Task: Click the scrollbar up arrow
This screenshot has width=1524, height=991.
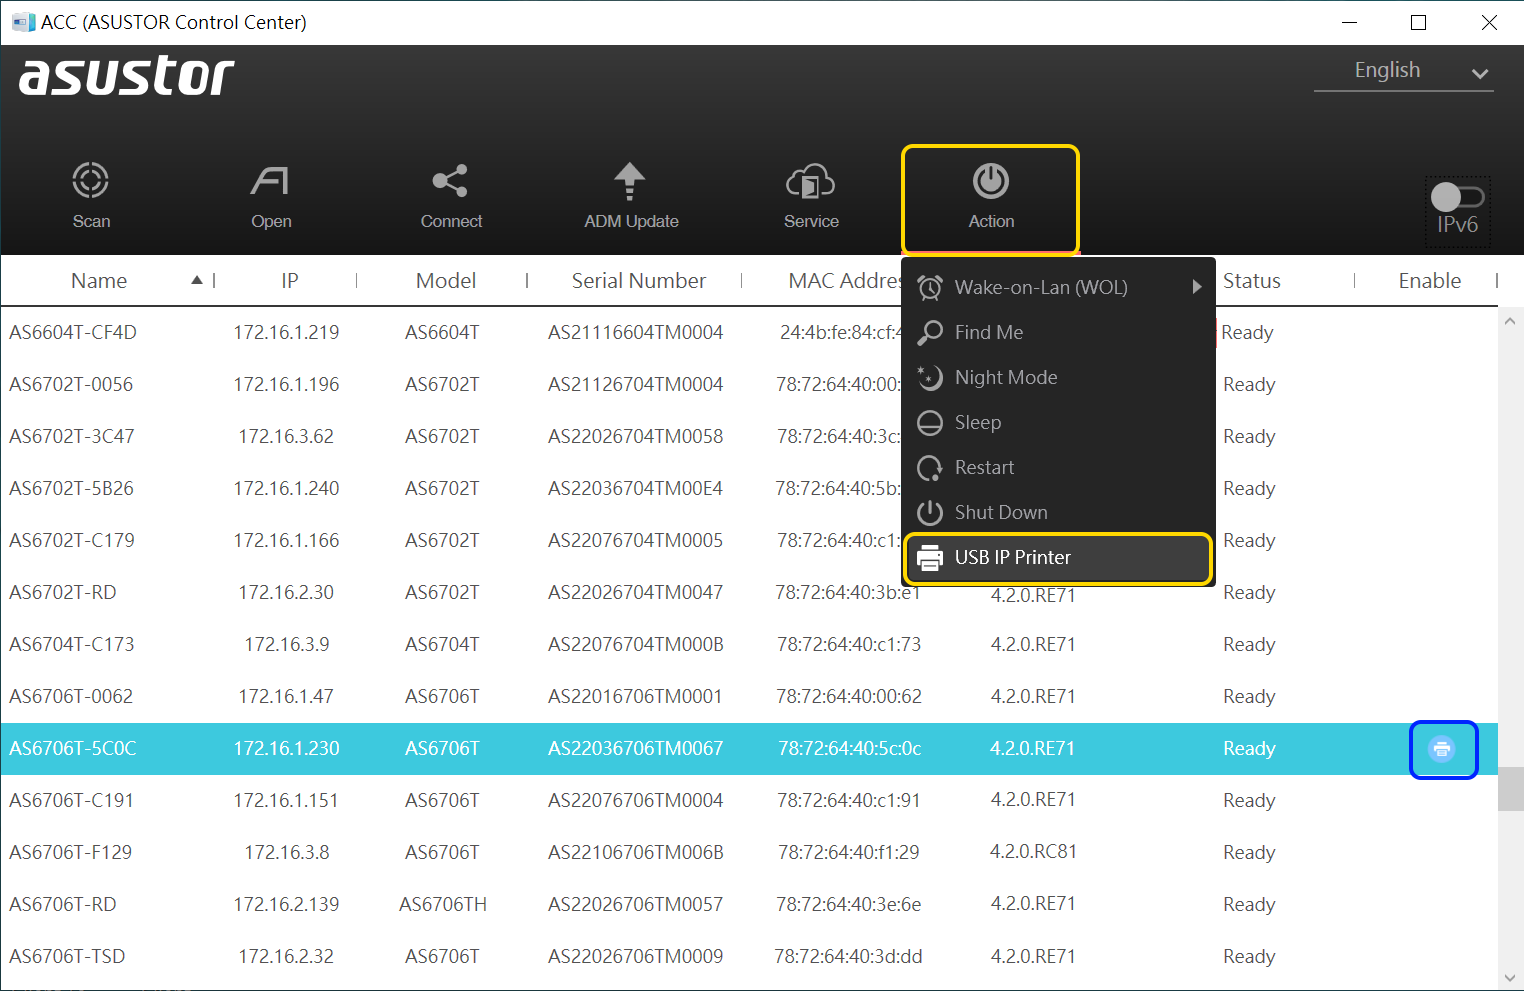Action: coord(1510,321)
